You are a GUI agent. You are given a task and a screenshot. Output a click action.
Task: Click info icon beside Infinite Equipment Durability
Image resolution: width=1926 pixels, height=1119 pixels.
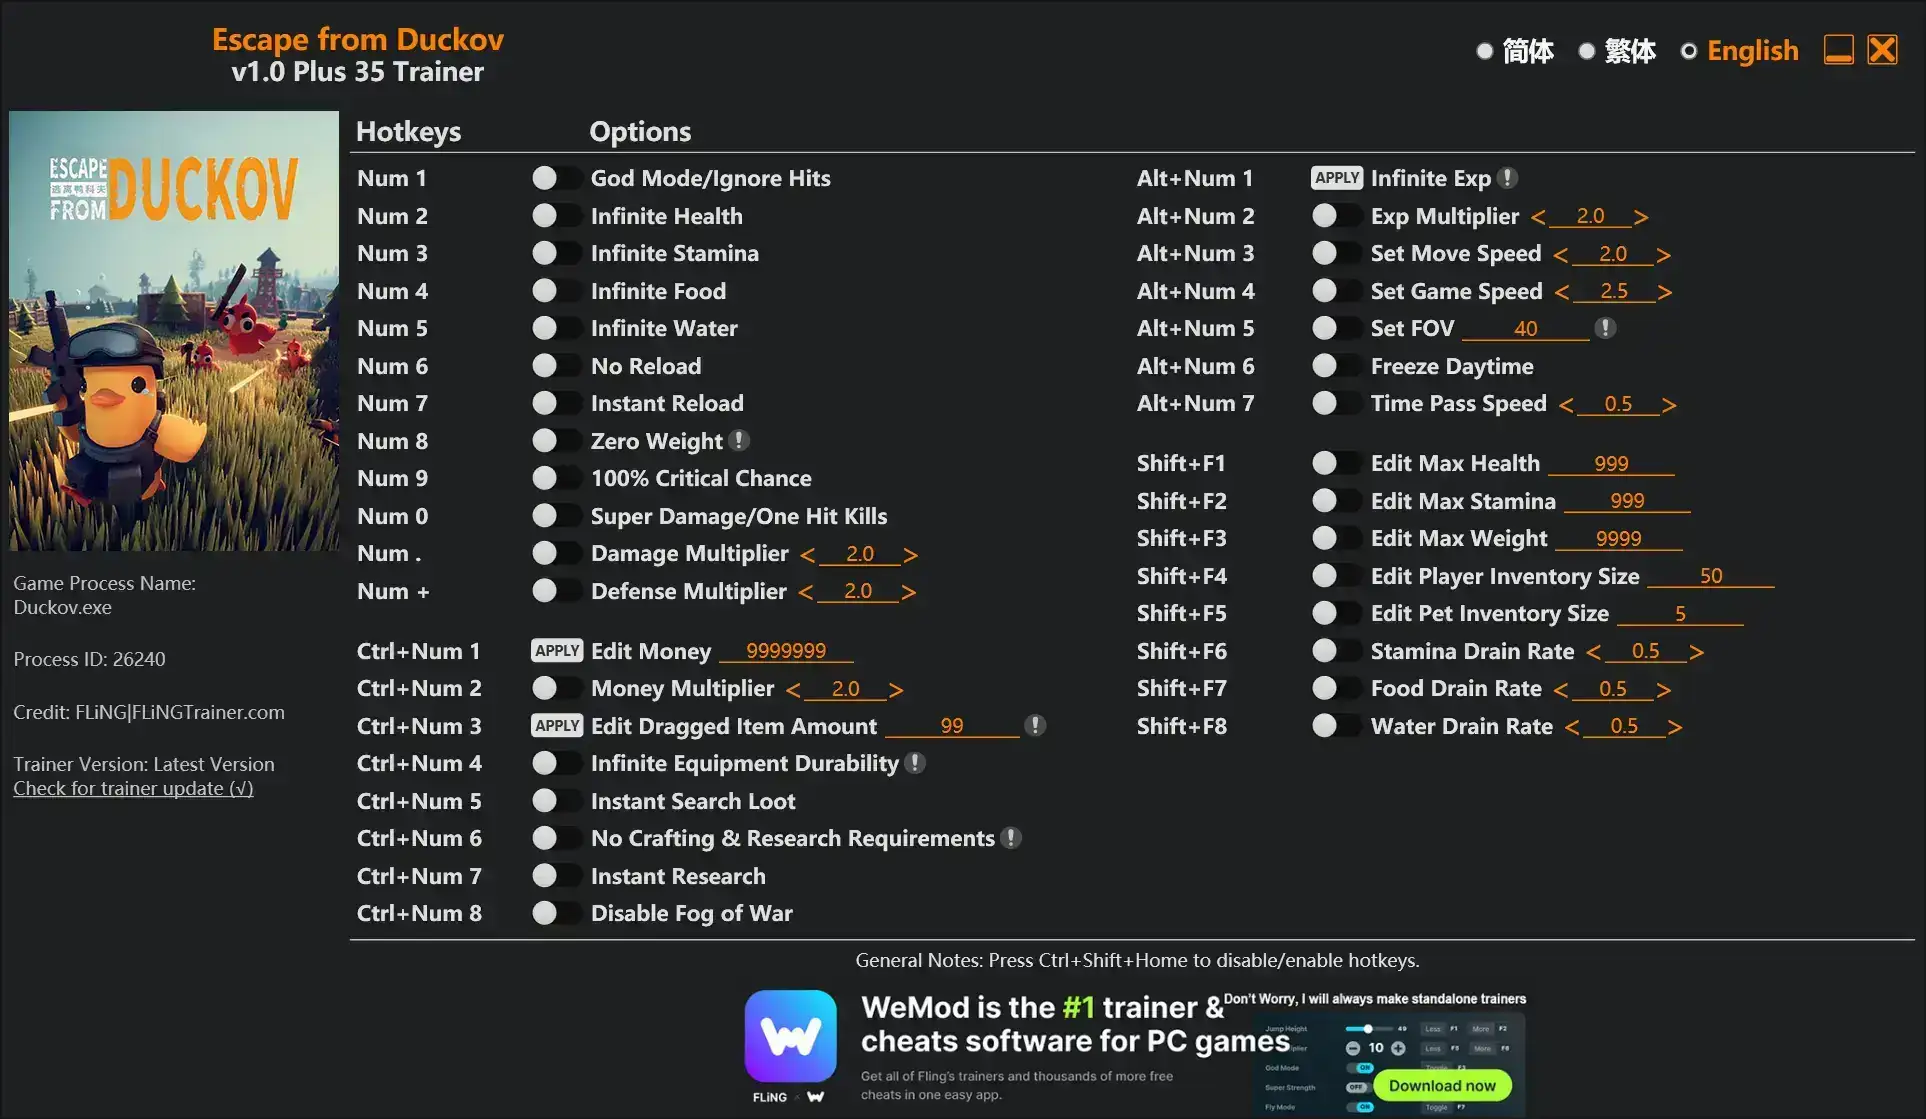(x=914, y=763)
